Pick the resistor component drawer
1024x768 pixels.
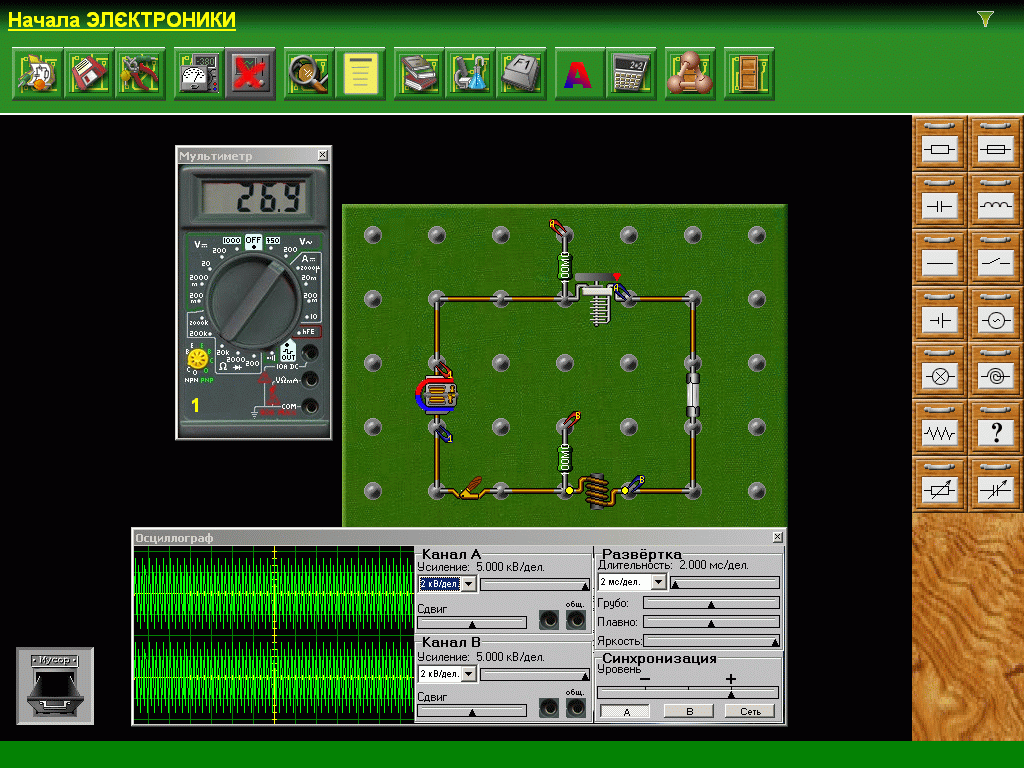point(940,150)
